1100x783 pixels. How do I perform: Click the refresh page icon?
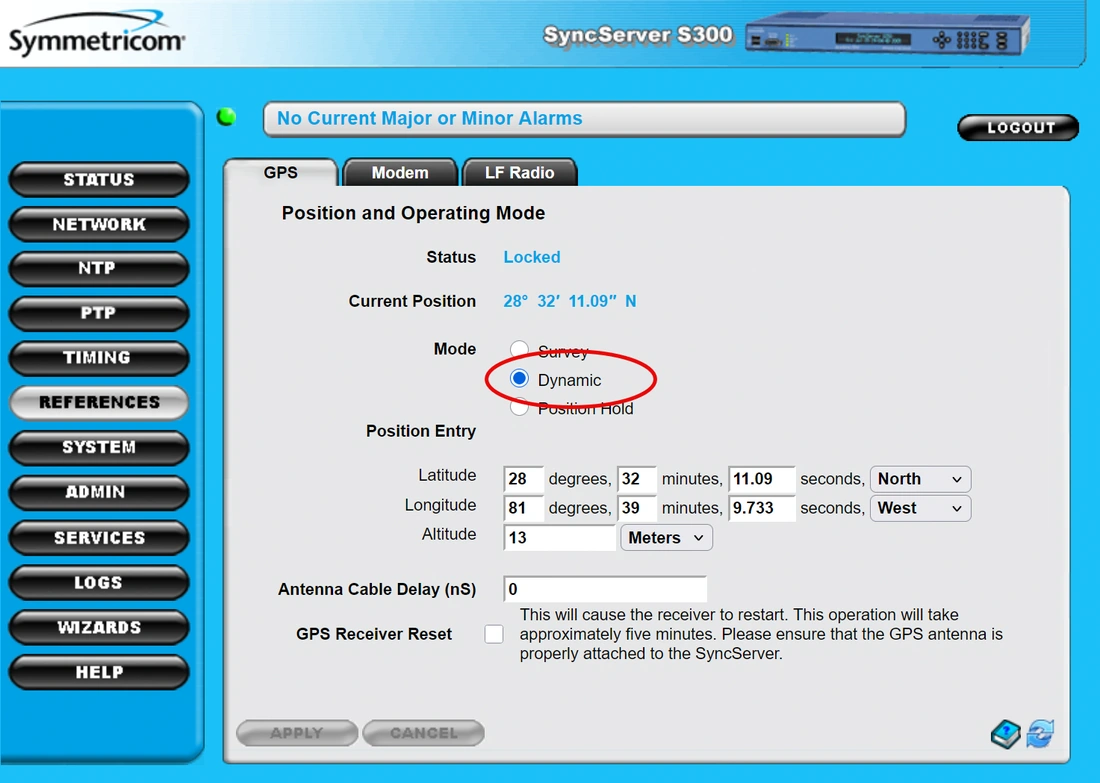click(x=1040, y=734)
